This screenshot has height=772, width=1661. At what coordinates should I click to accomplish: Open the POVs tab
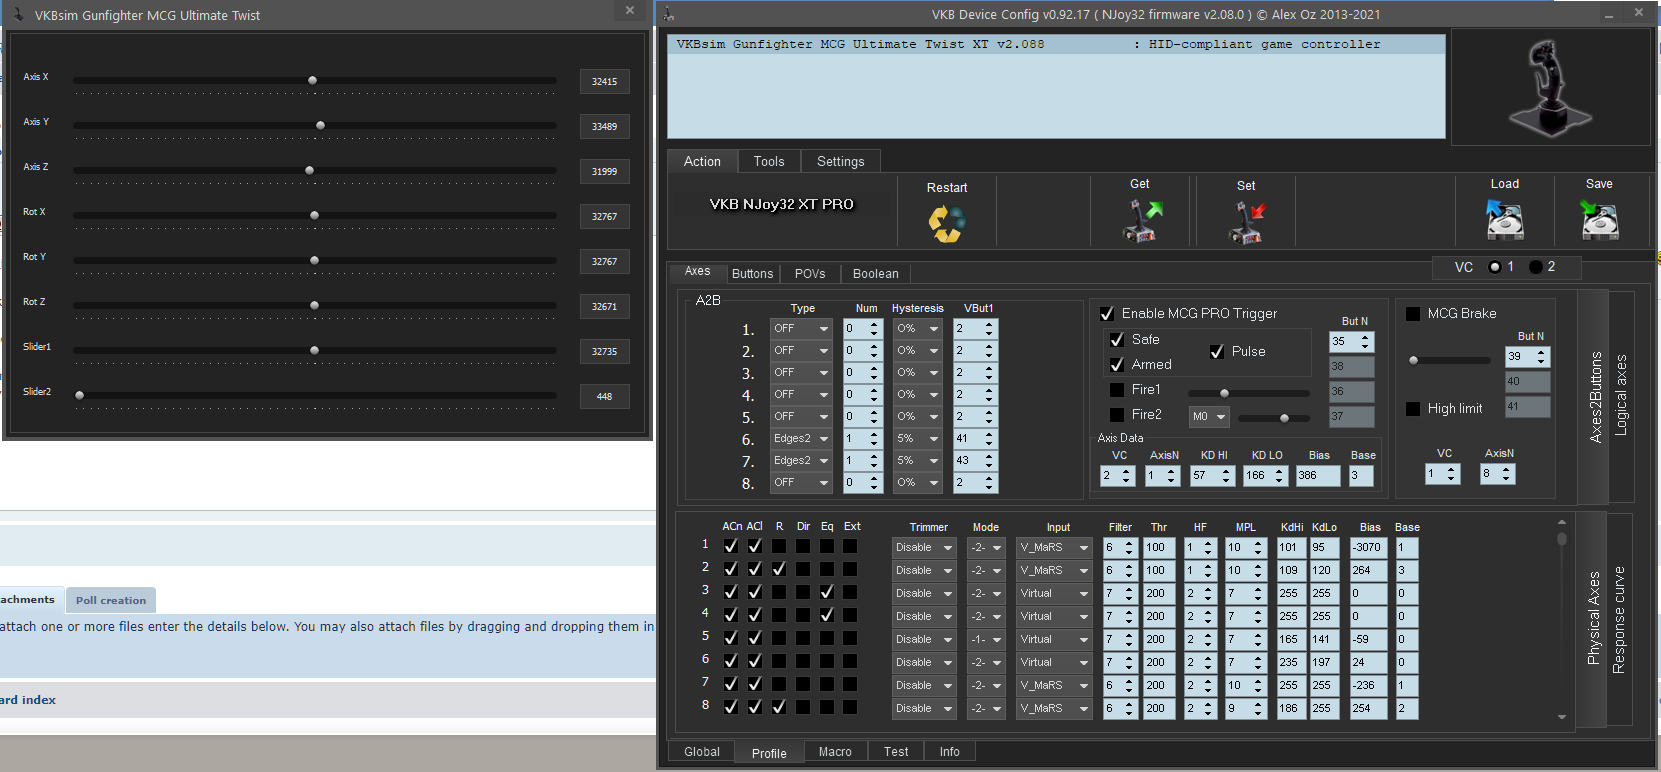pos(810,273)
